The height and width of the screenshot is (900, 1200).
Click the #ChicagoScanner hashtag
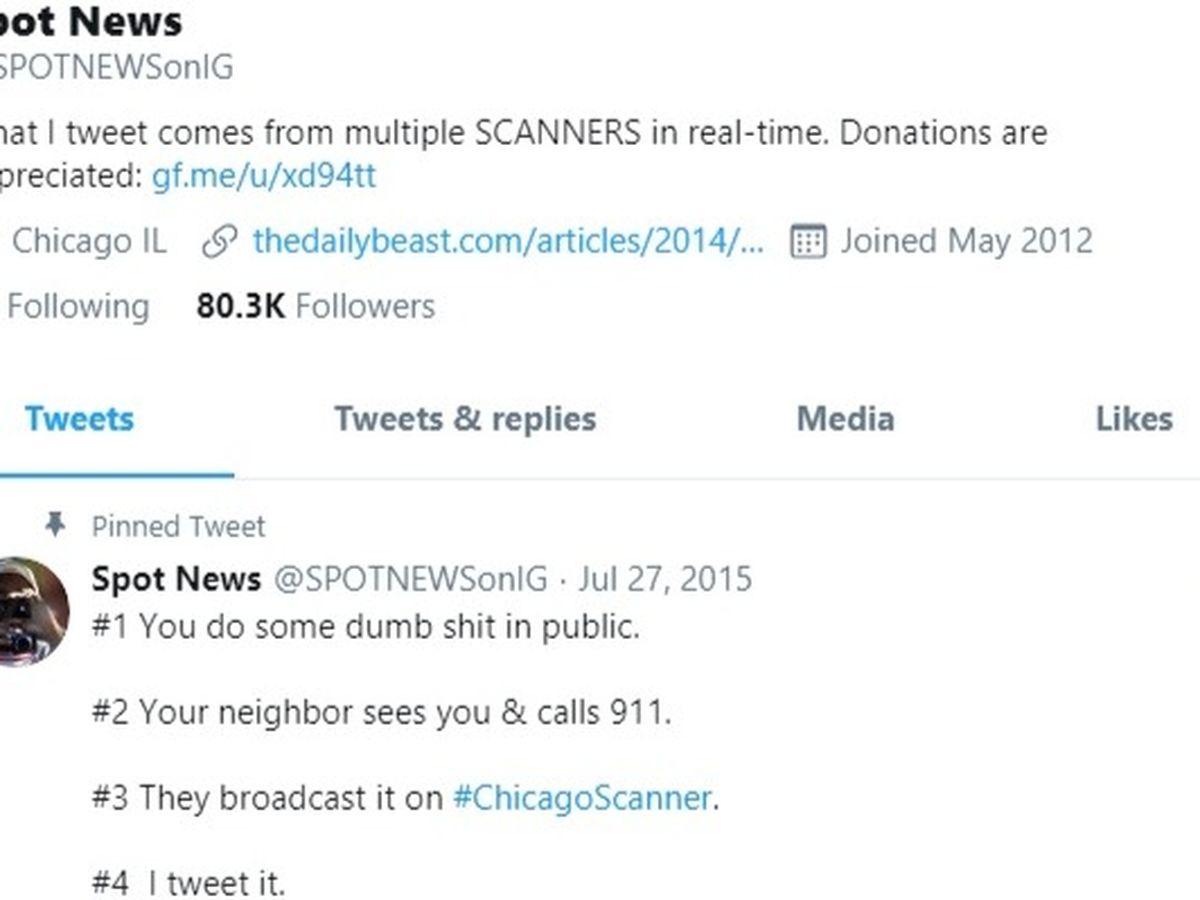tap(582, 798)
